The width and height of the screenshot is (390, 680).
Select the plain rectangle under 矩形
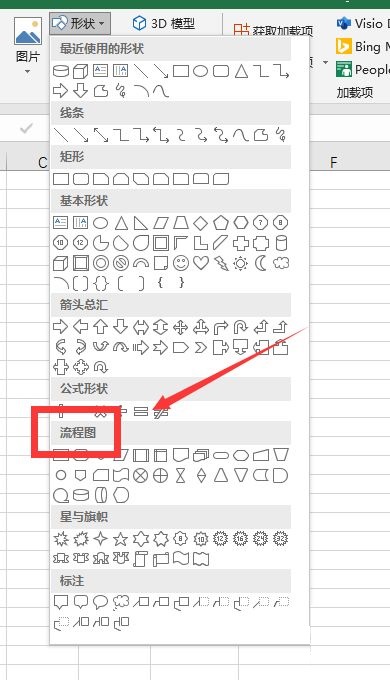pyautogui.click(x=61, y=179)
